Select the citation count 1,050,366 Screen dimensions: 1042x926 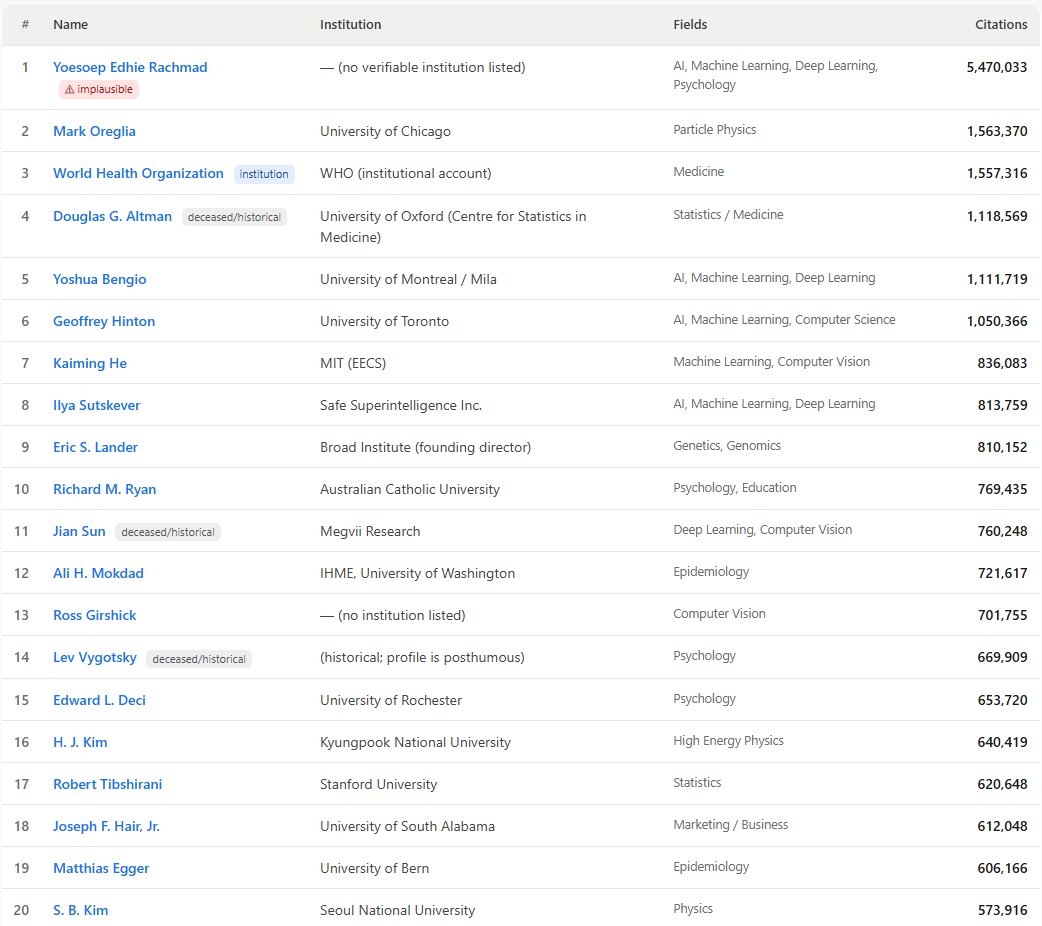[x=997, y=321]
